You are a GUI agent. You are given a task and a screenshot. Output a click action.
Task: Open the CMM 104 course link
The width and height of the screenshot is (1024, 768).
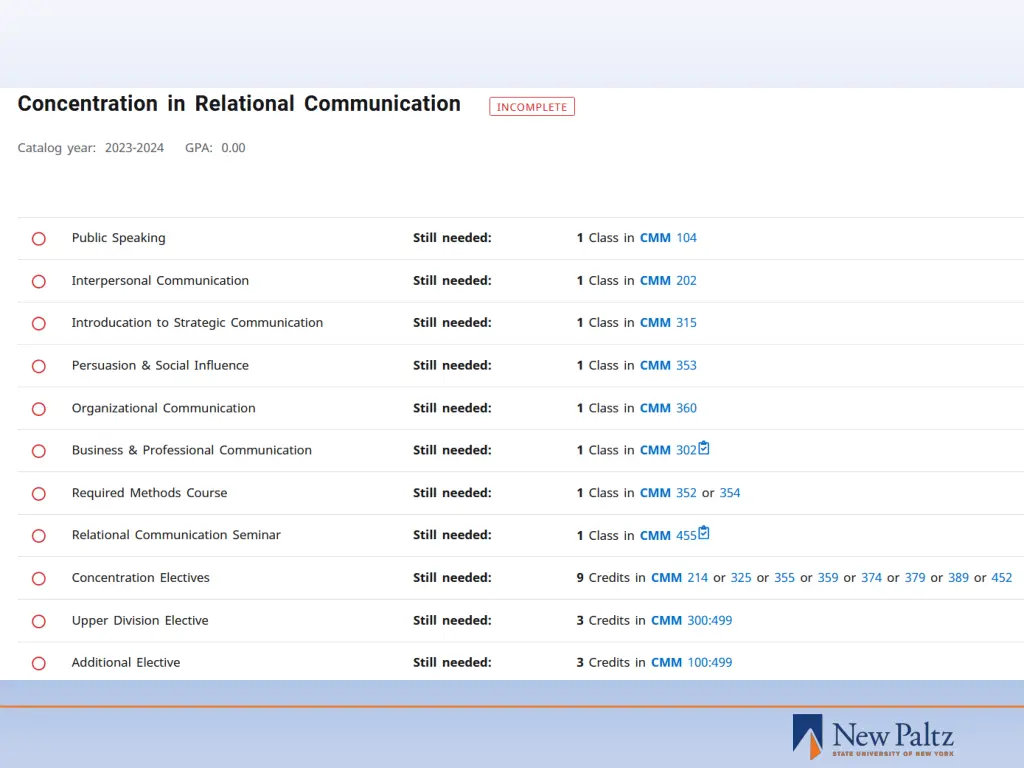[x=668, y=238]
